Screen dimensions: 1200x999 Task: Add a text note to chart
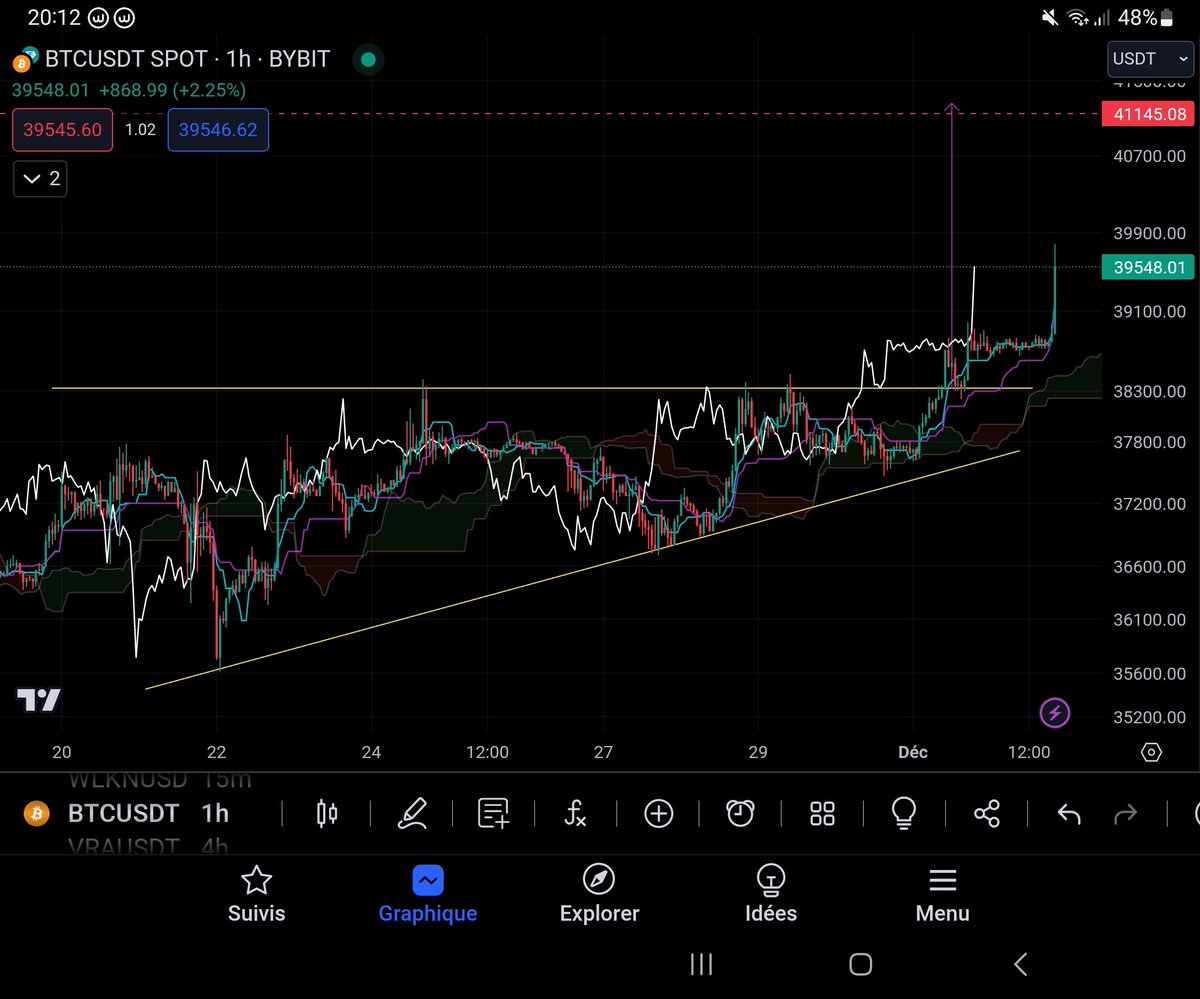[x=493, y=814]
